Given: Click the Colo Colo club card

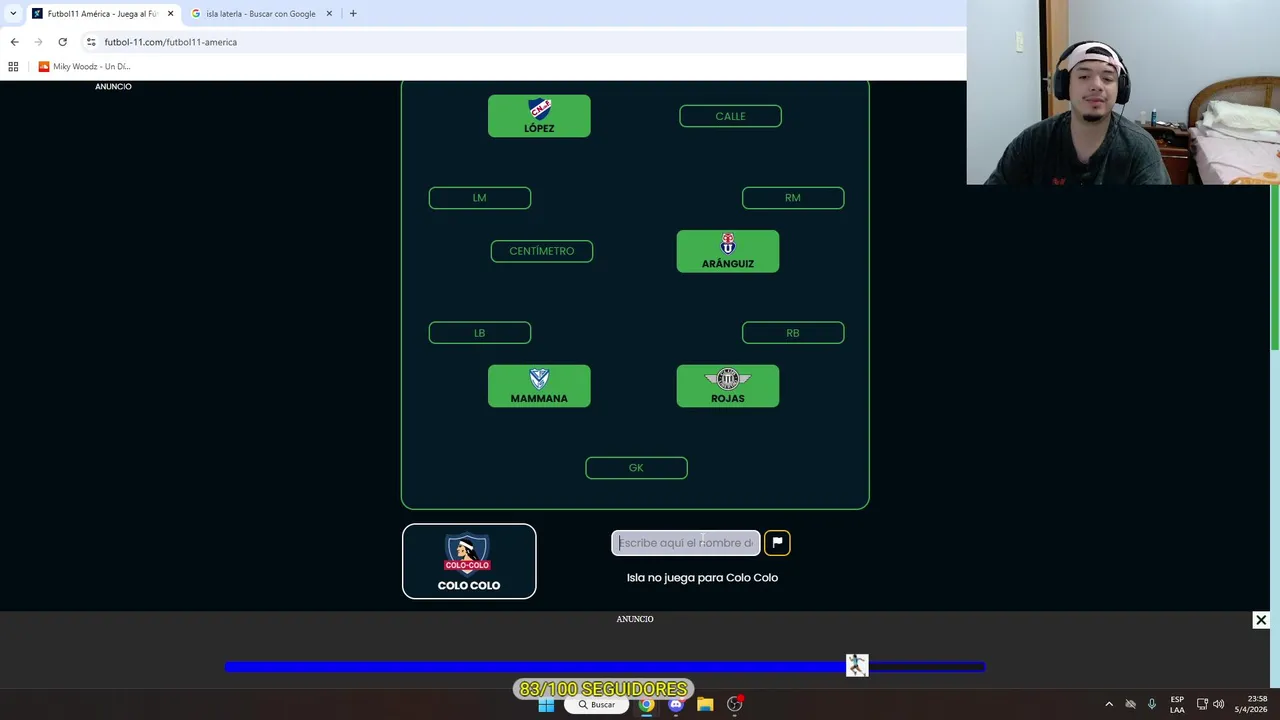Looking at the screenshot, I should pyautogui.click(x=469, y=561).
